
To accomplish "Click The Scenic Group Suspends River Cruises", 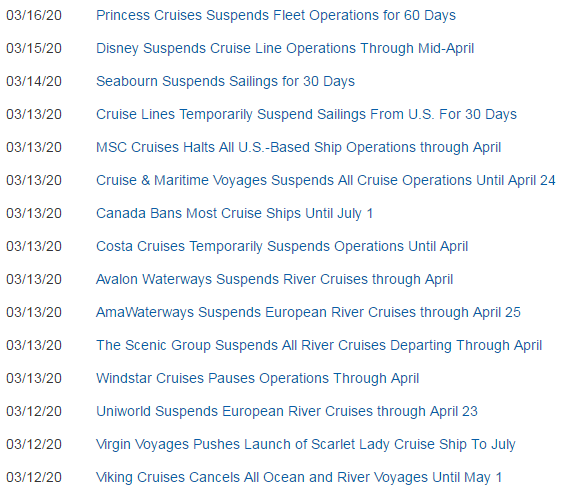I will tap(319, 345).
